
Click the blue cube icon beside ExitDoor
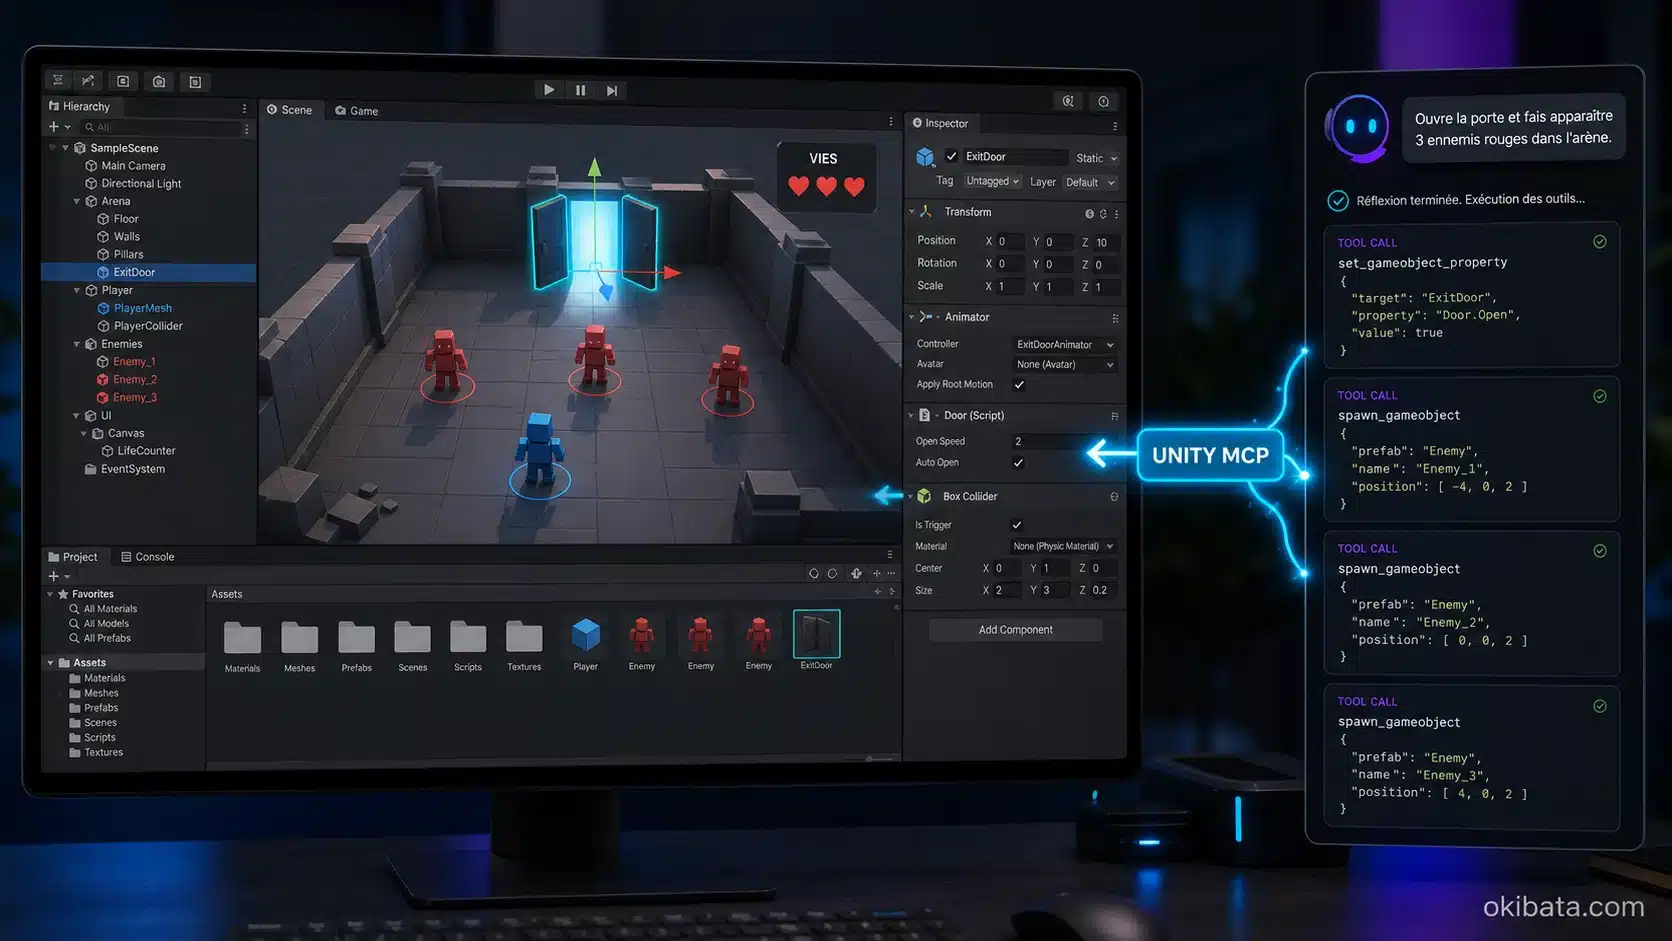[925, 157]
